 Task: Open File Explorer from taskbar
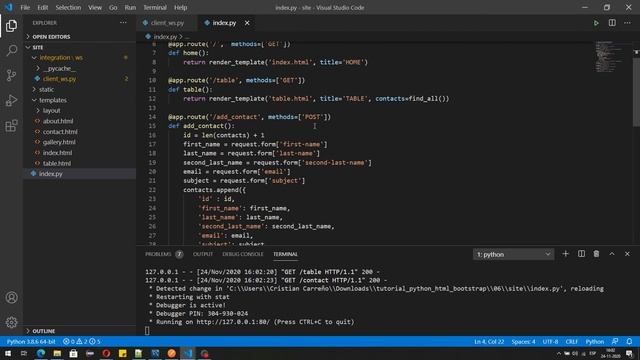pos(57,353)
